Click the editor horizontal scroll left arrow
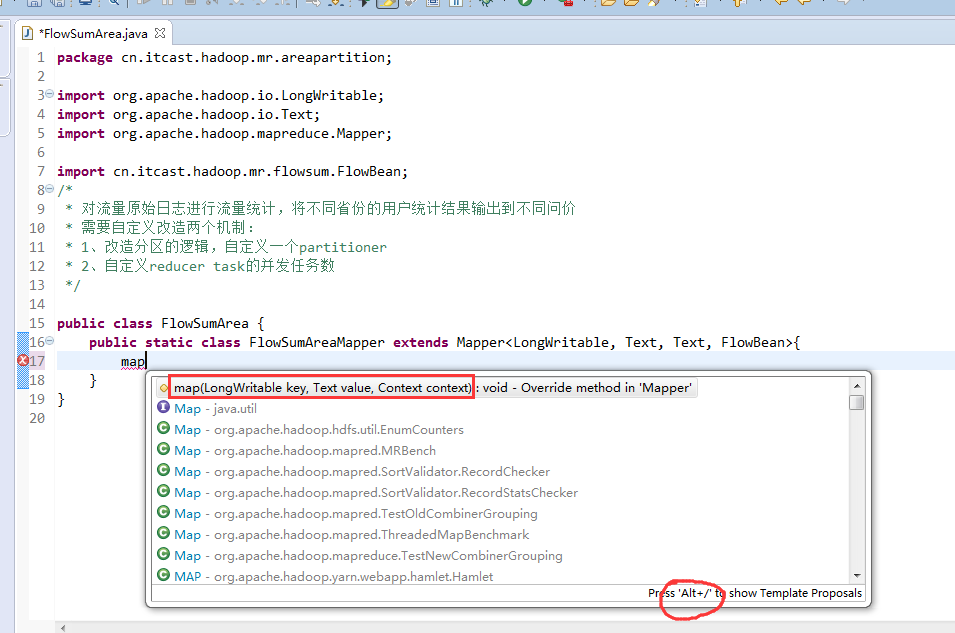The image size is (955, 633). (63, 628)
